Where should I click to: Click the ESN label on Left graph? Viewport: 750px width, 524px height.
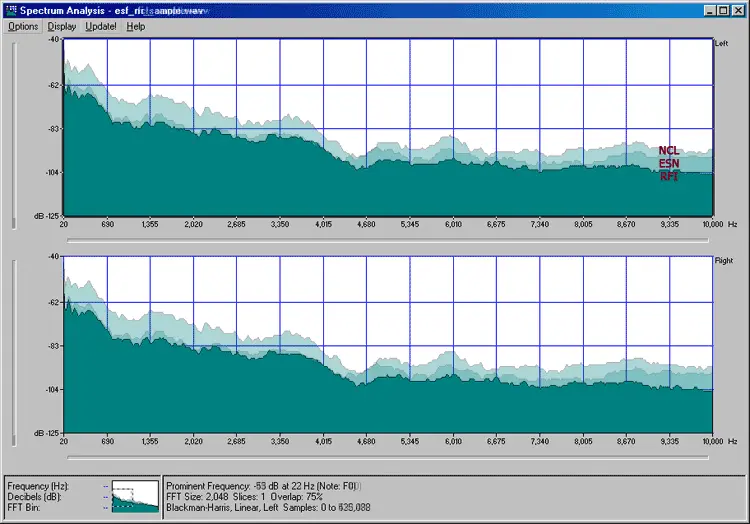click(x=669, y=164)
